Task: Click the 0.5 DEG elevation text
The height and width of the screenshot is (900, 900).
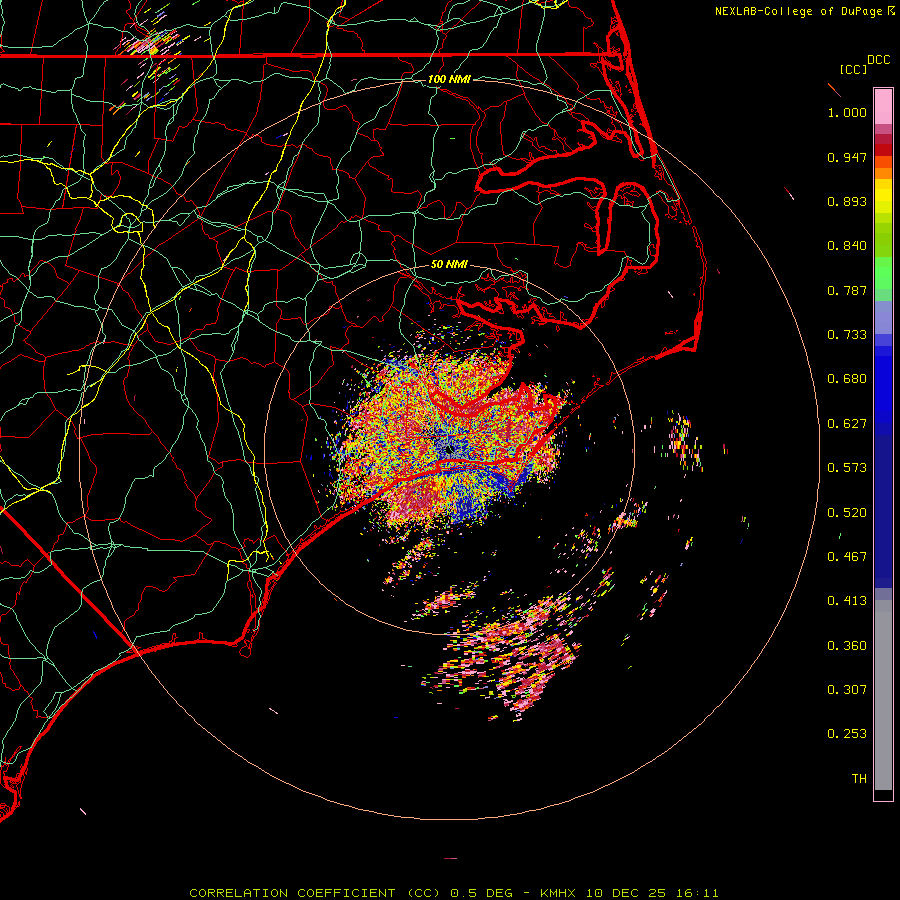Action: pos(481,893)
